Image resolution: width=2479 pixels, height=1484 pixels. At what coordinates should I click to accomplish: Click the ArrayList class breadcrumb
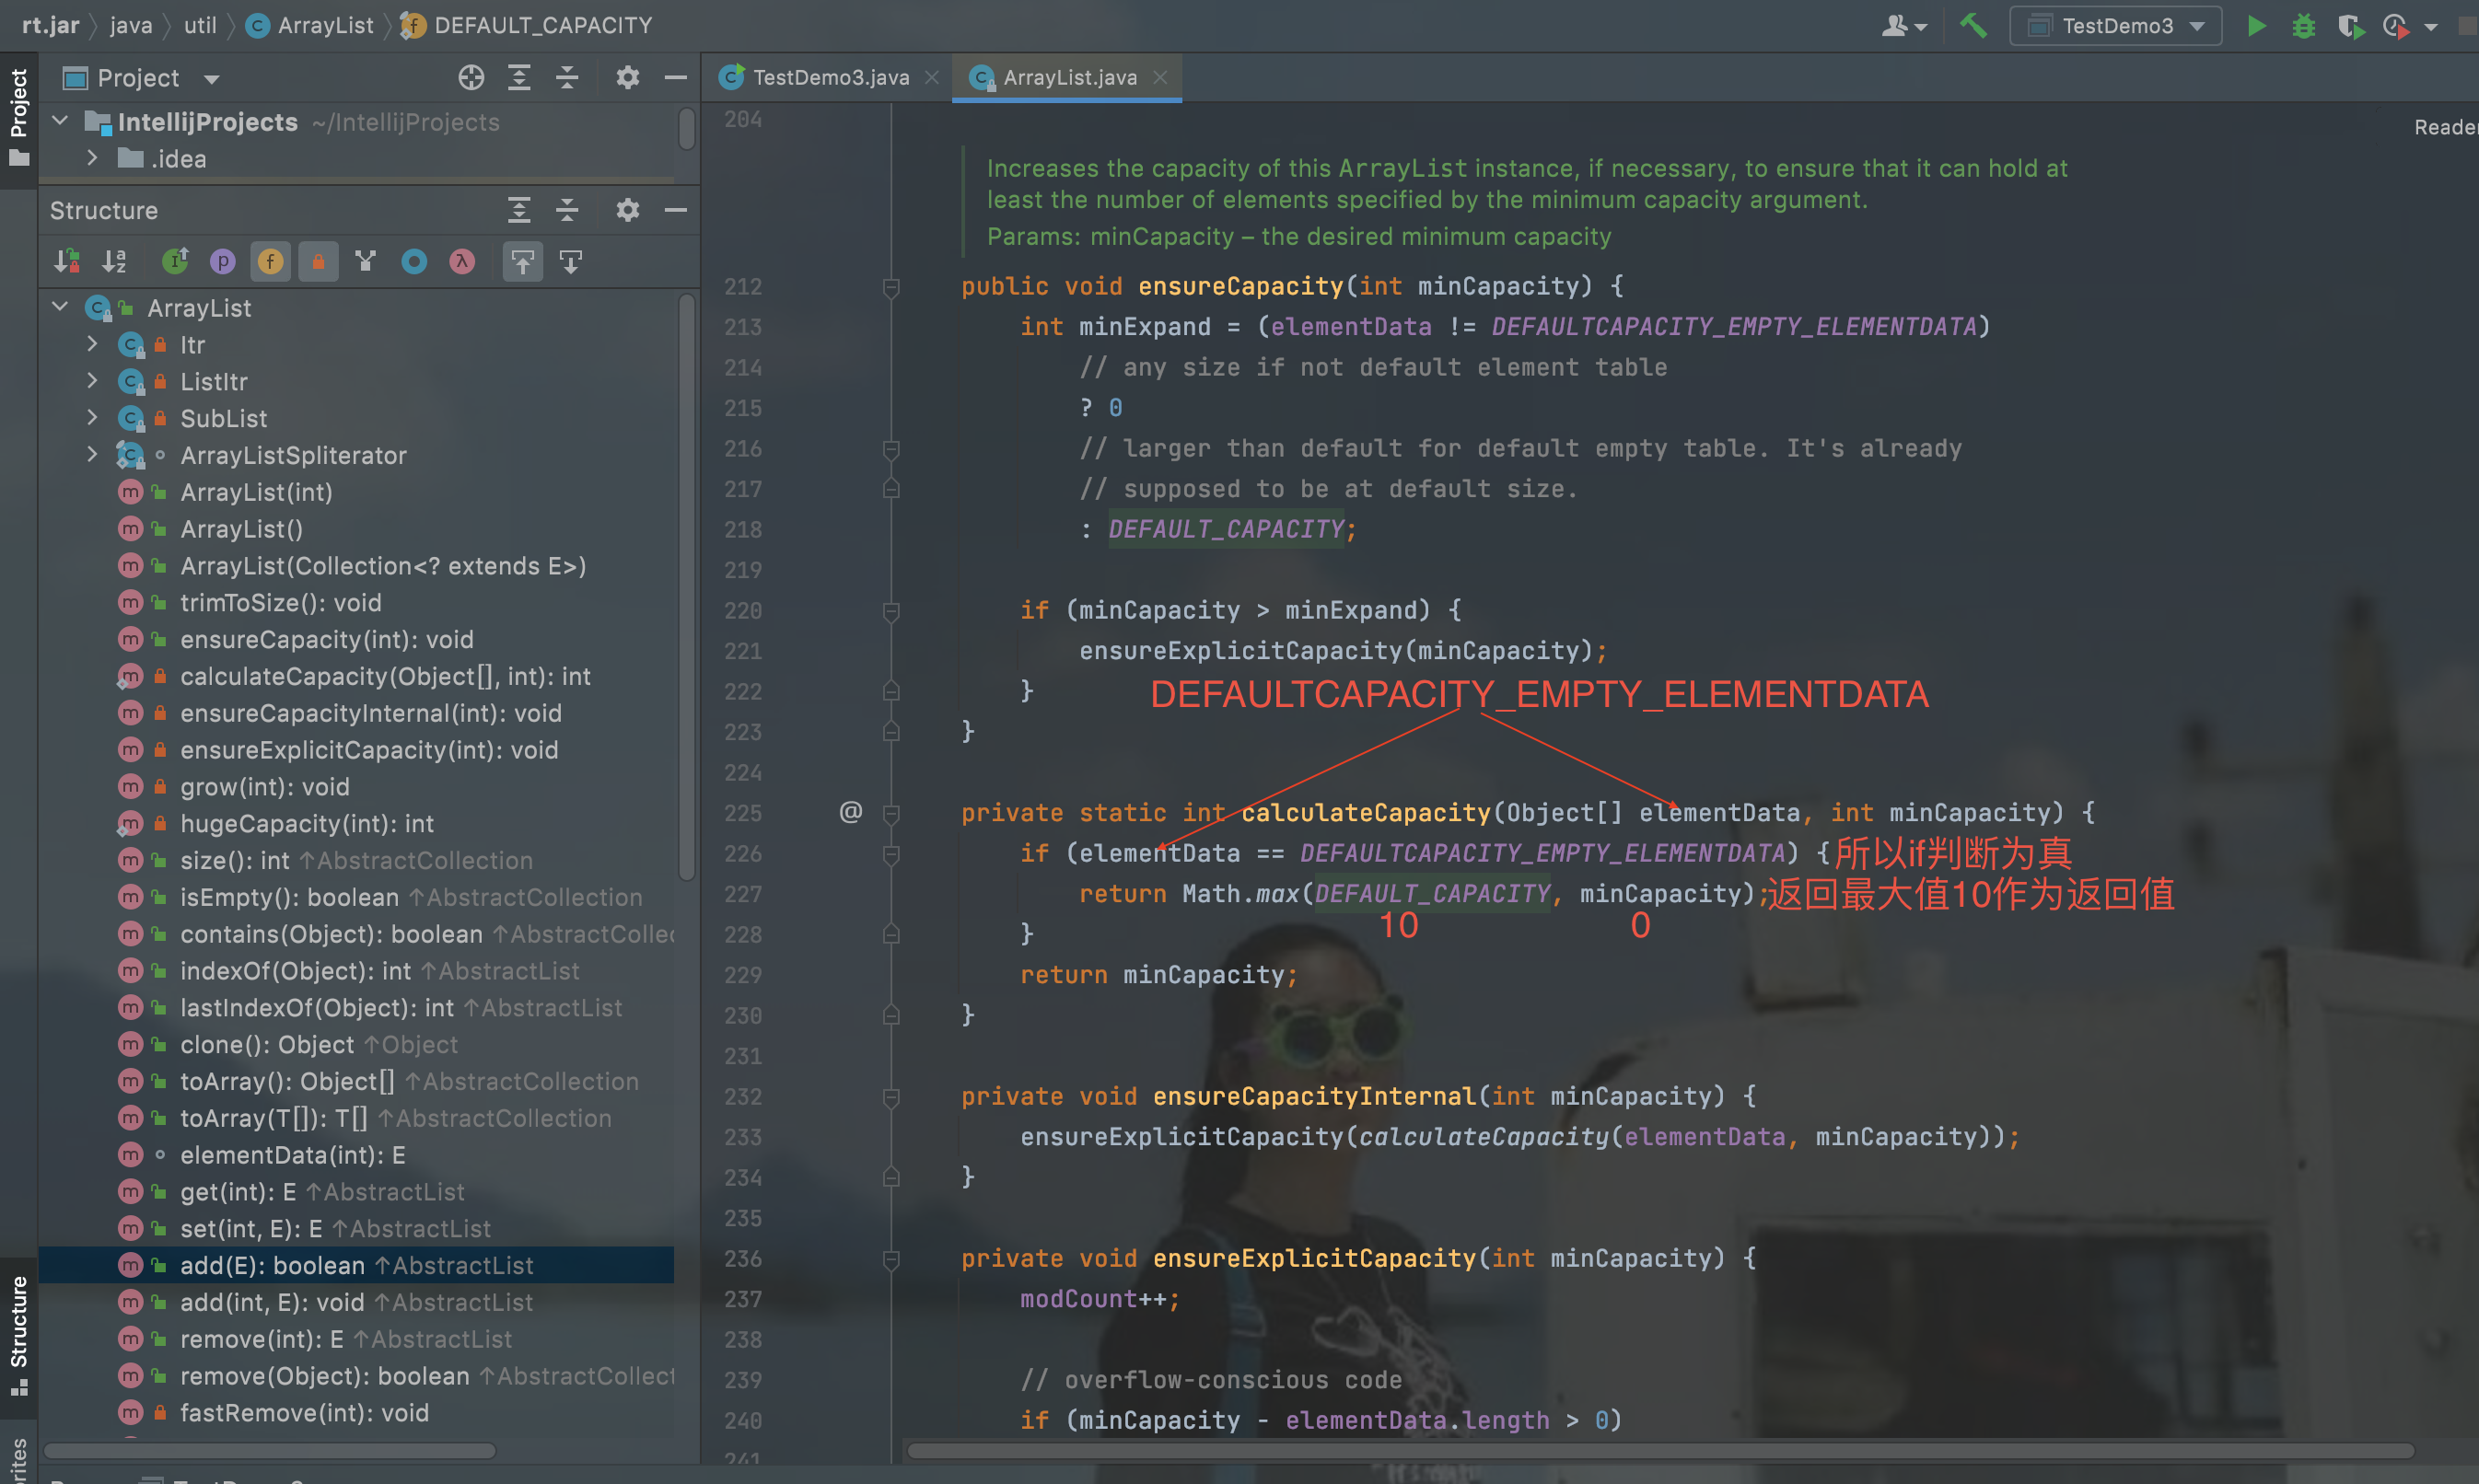point(310,25)
